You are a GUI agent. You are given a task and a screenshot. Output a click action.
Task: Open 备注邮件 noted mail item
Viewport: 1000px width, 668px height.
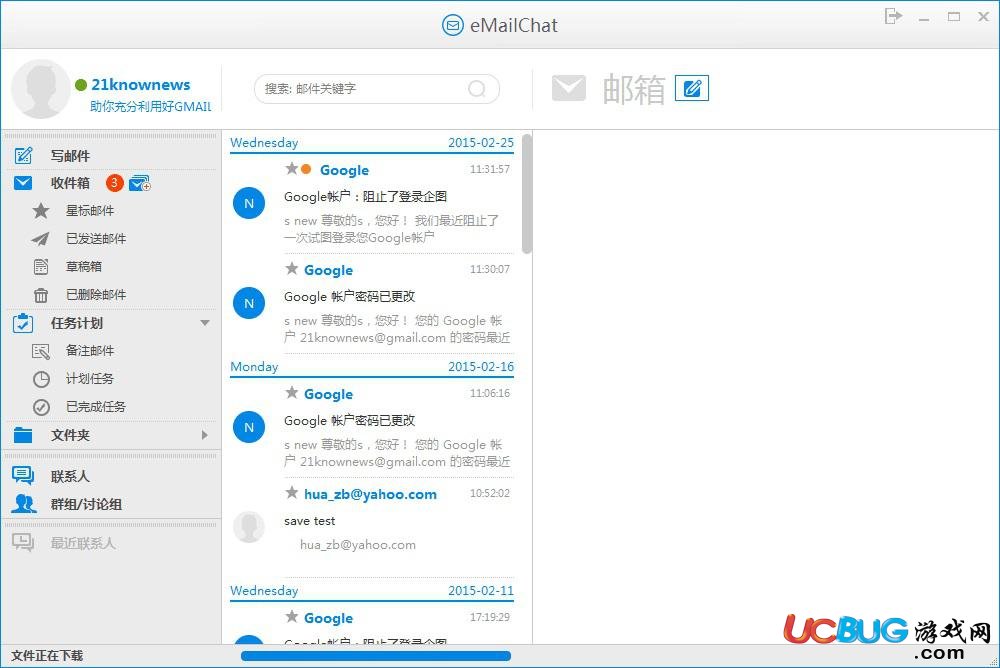pyautogui.click(x=90, y=351)
